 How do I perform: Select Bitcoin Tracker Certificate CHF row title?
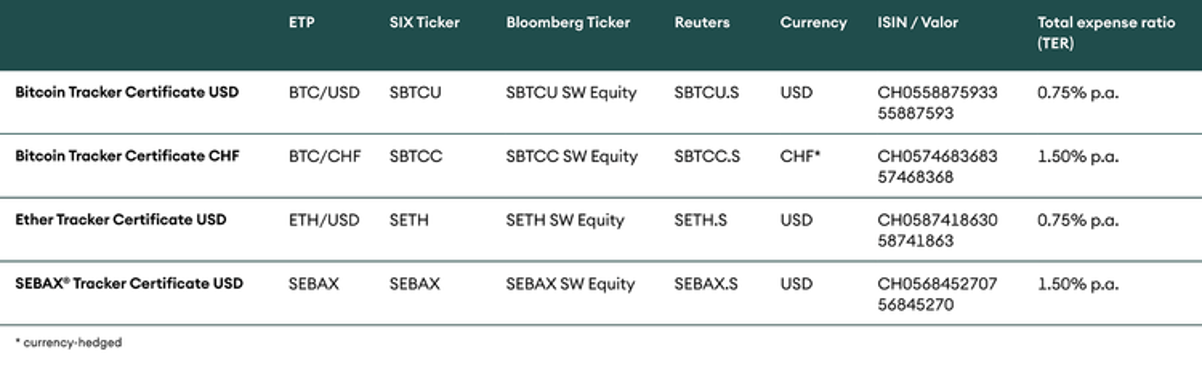[127, 156]
